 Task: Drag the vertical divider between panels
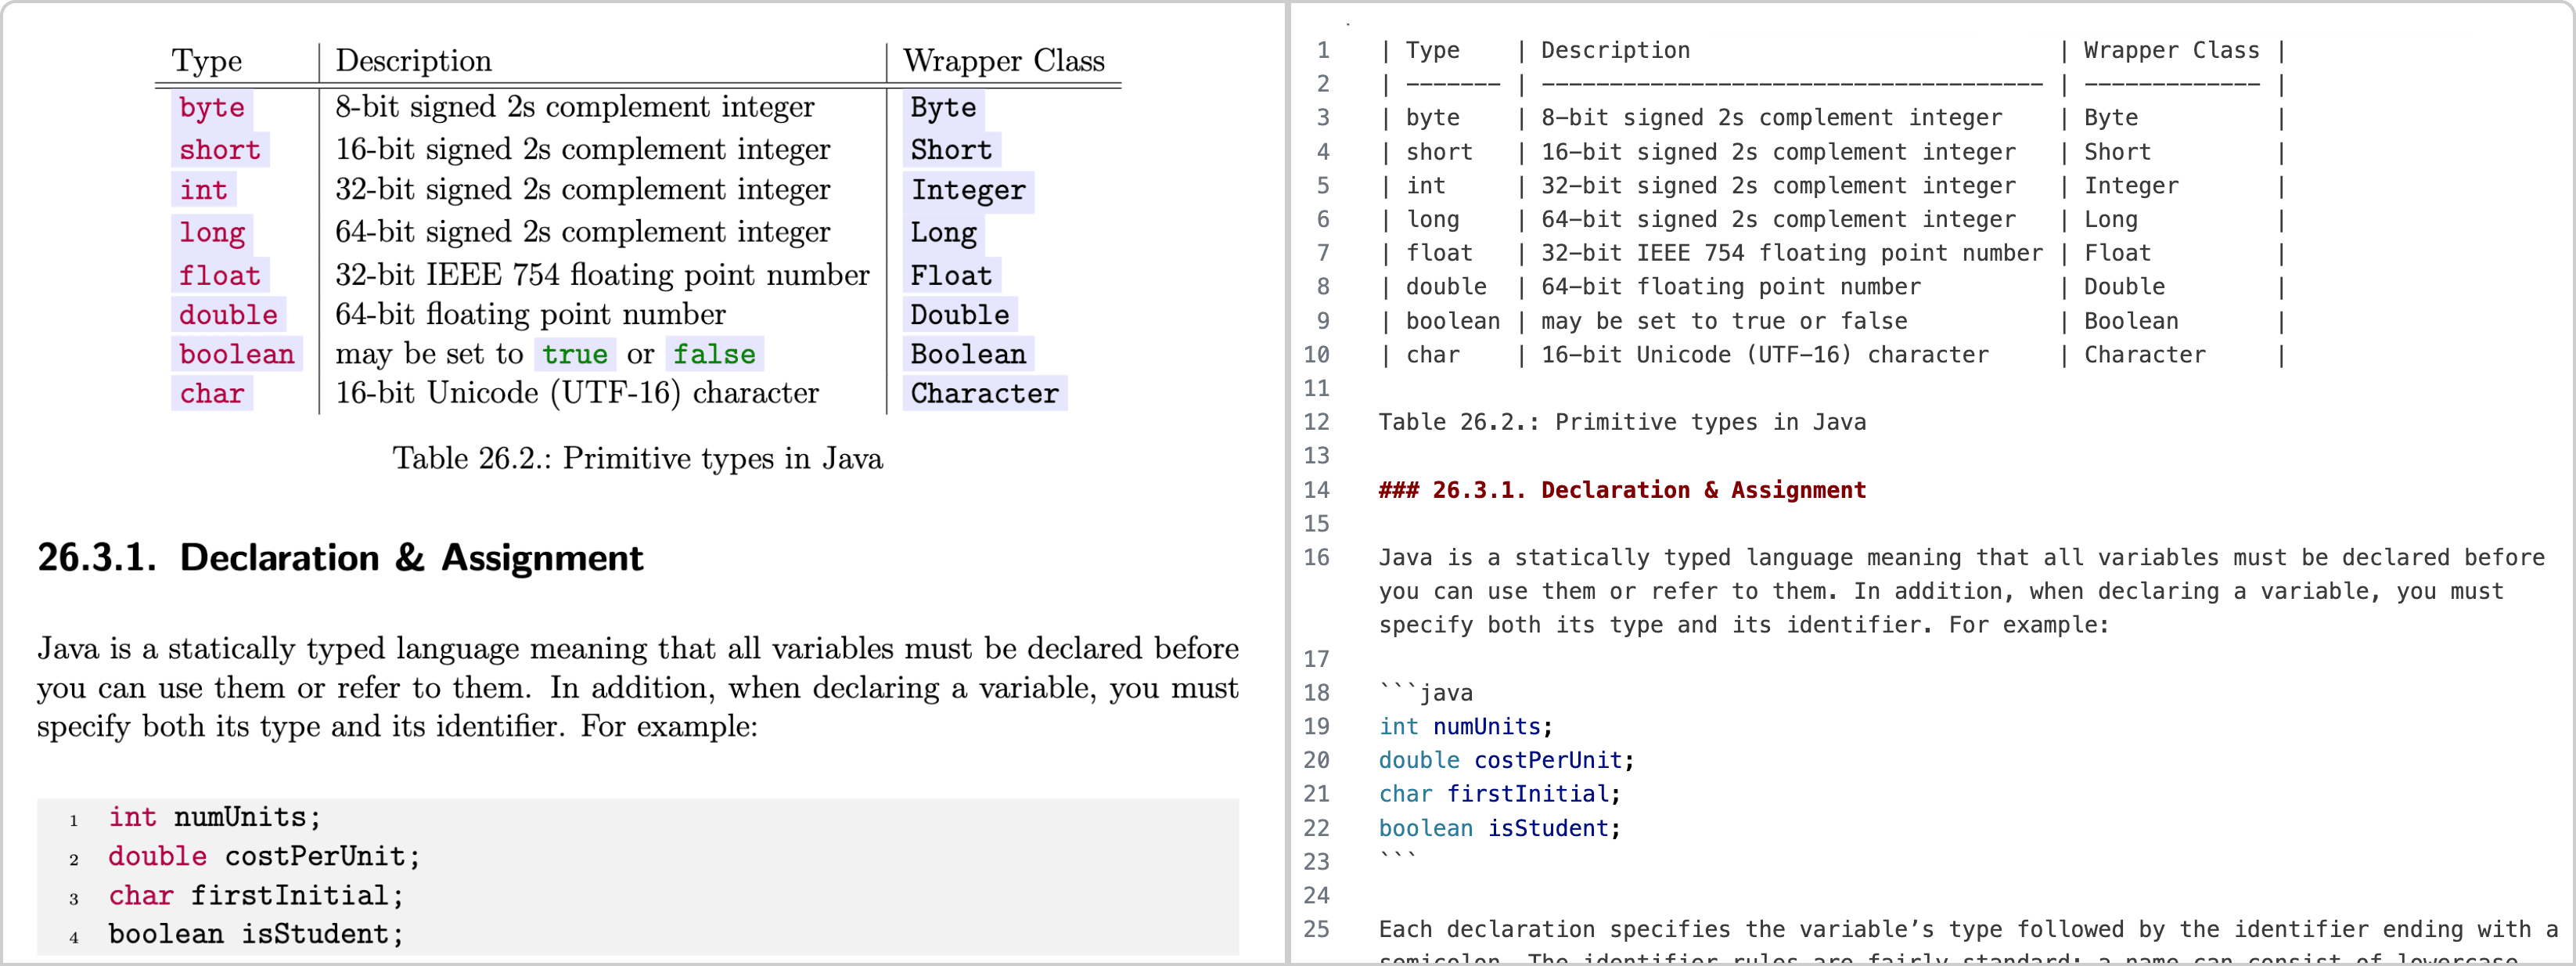pos(1286,483)
